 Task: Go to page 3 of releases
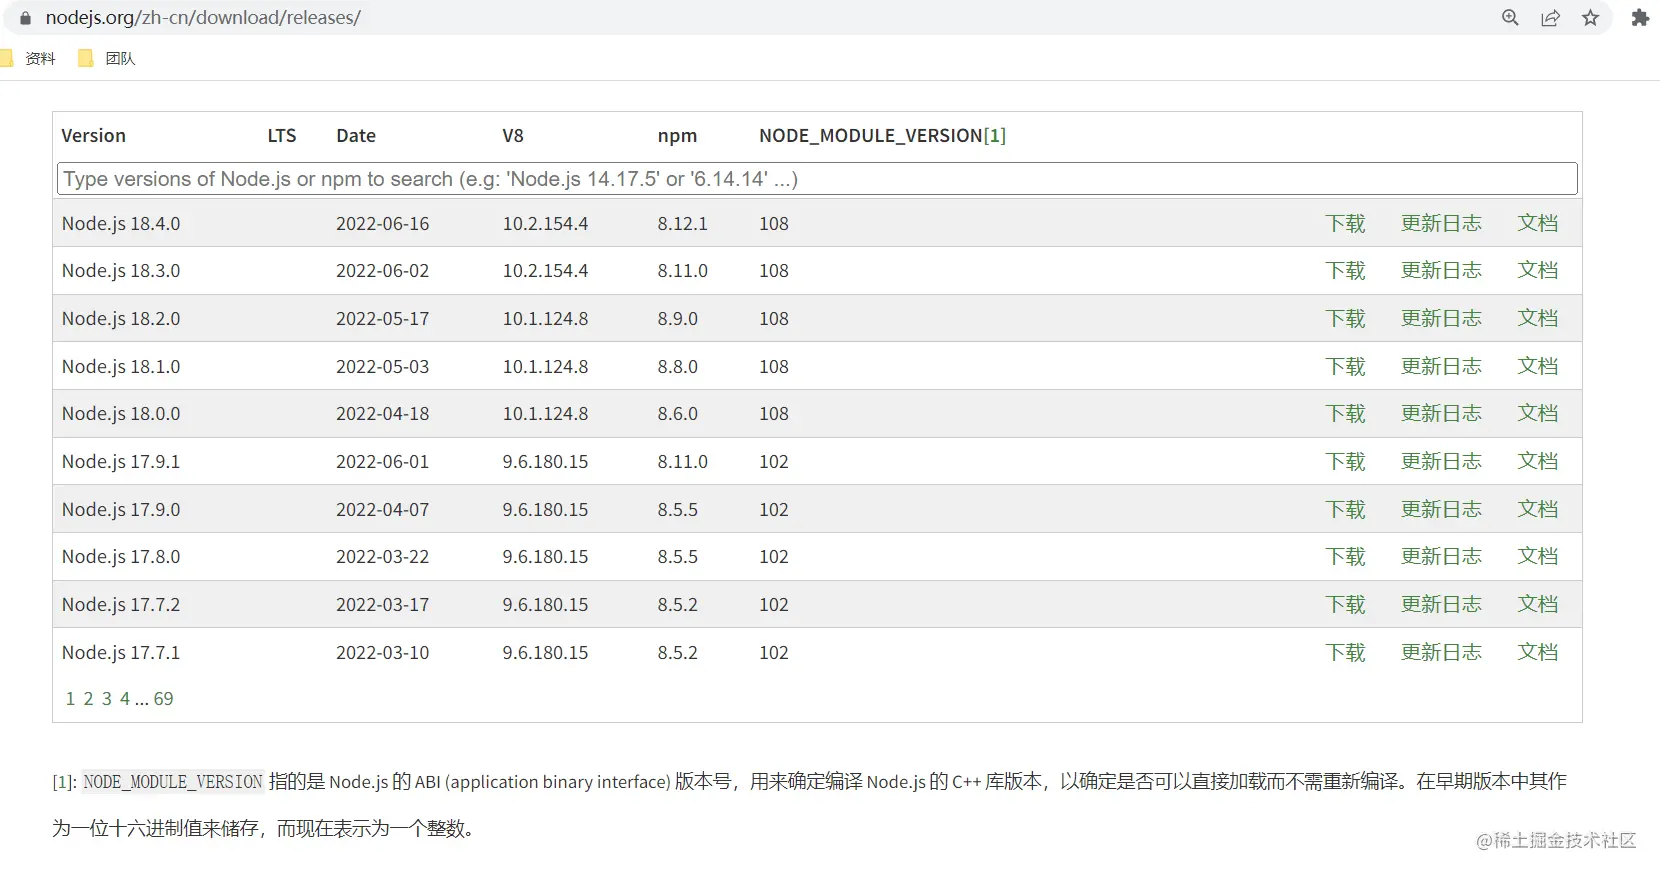tap(107, 699)
